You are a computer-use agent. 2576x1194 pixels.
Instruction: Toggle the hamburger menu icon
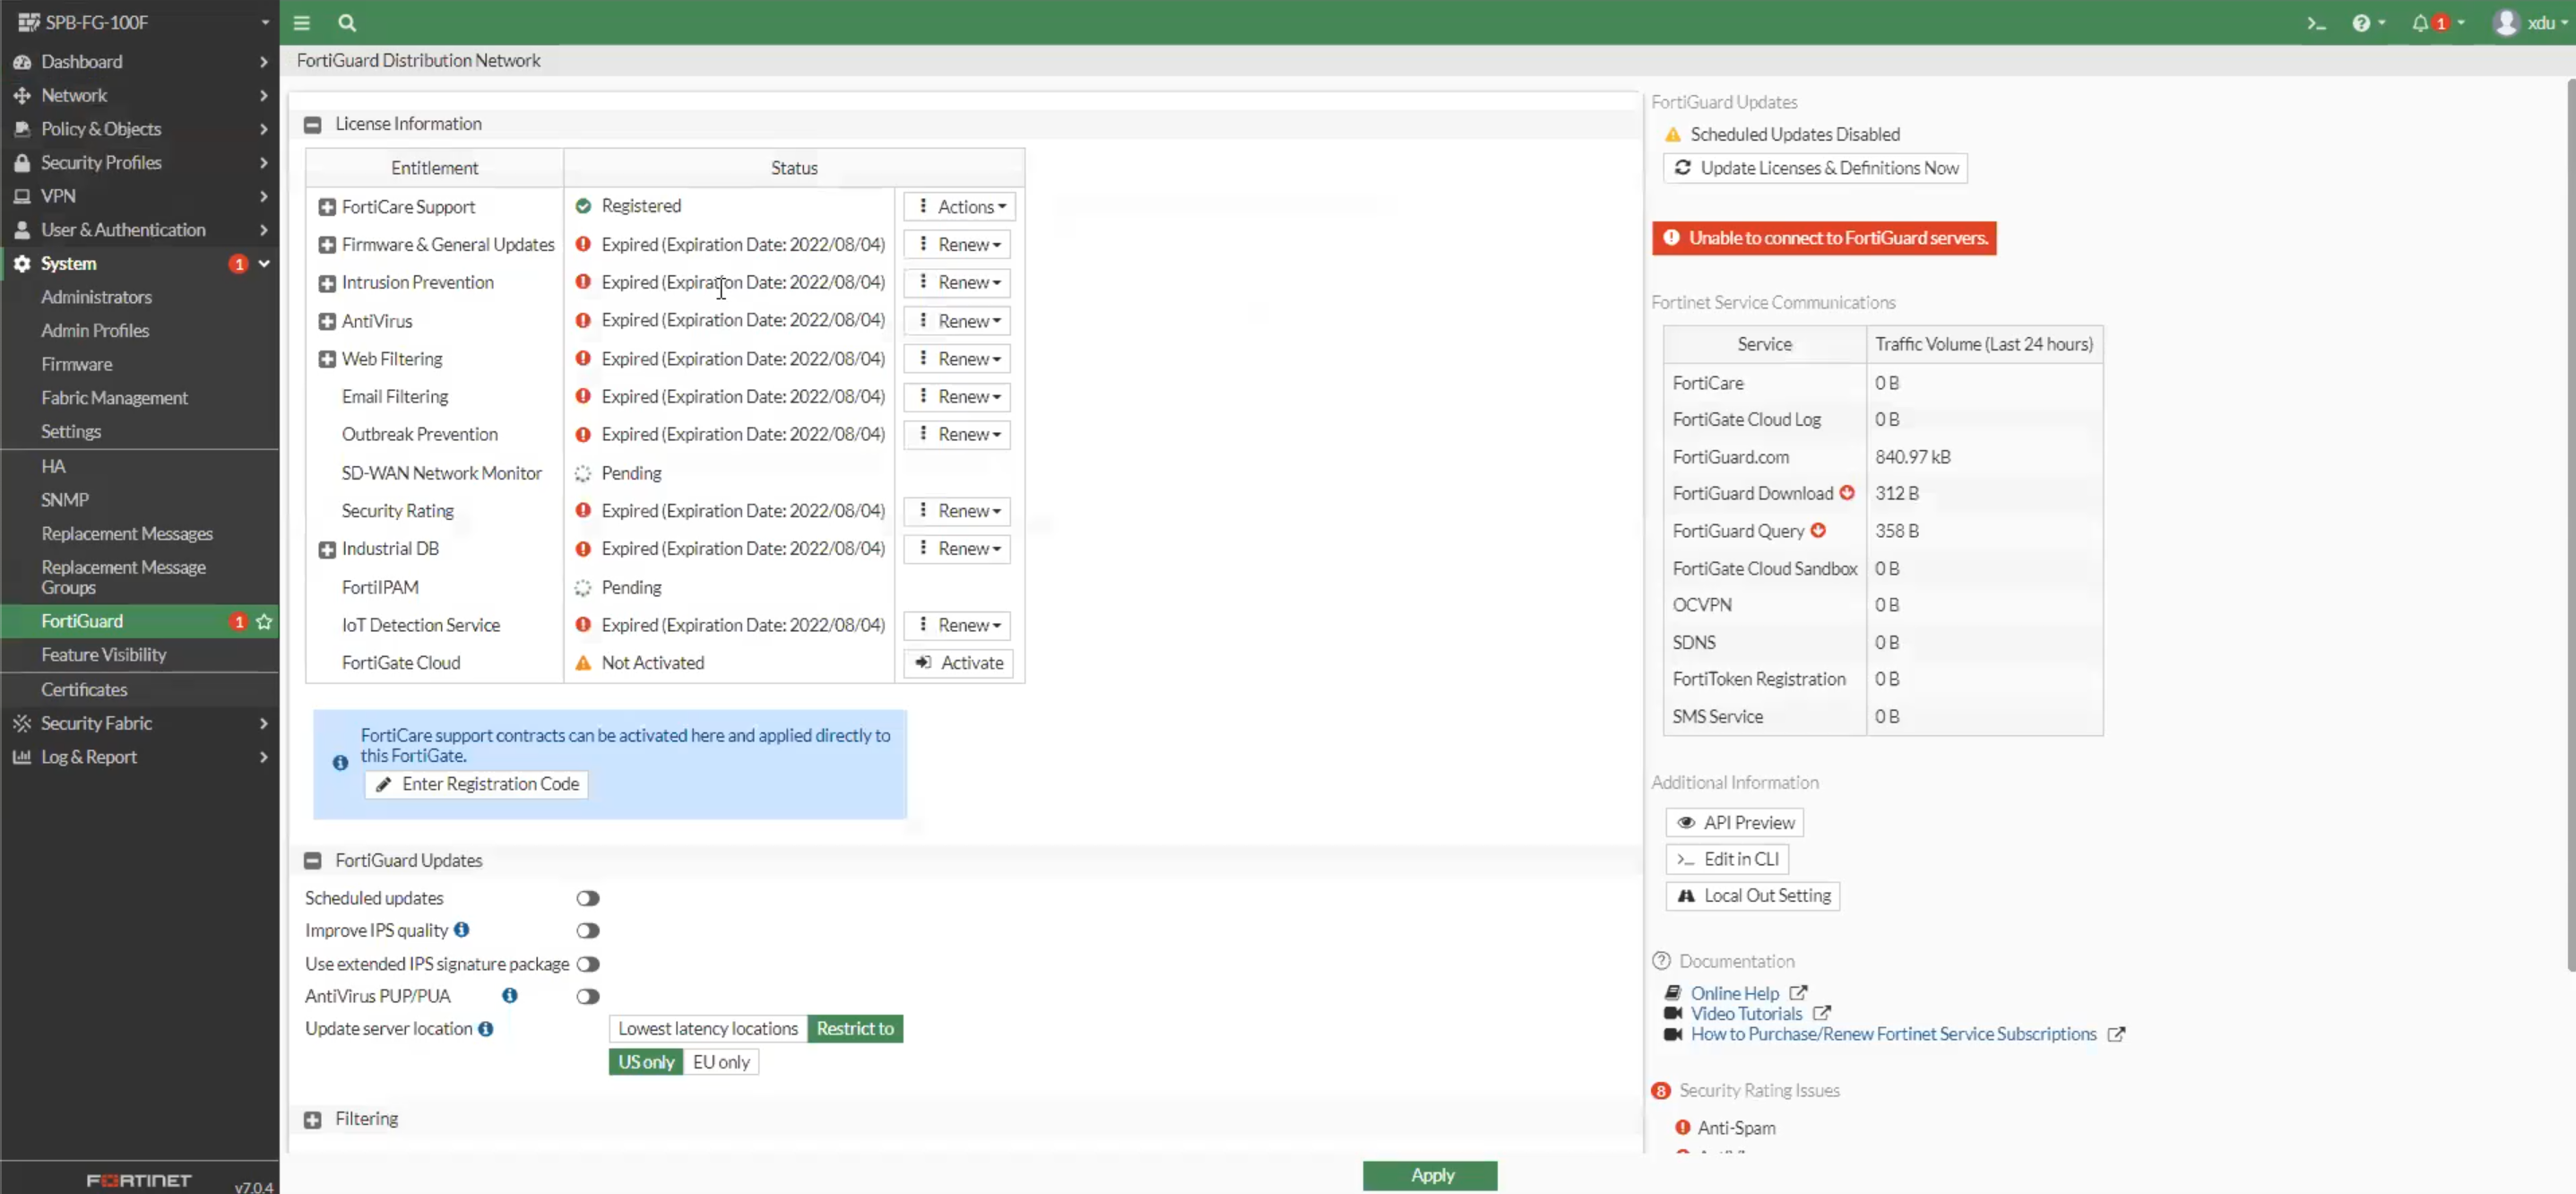tap(301, 23)
